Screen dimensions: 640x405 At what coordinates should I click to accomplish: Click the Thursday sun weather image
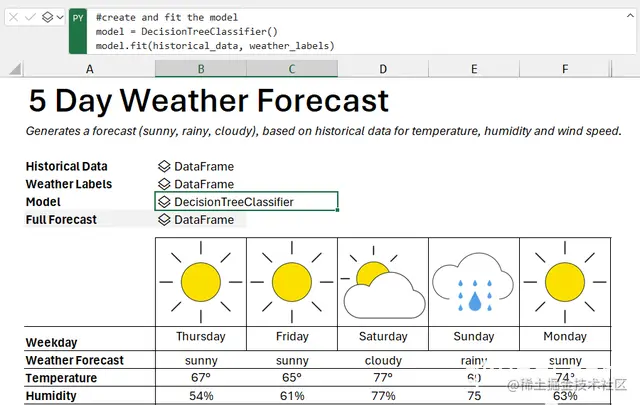pyautogui.click(x=201, y=282)
